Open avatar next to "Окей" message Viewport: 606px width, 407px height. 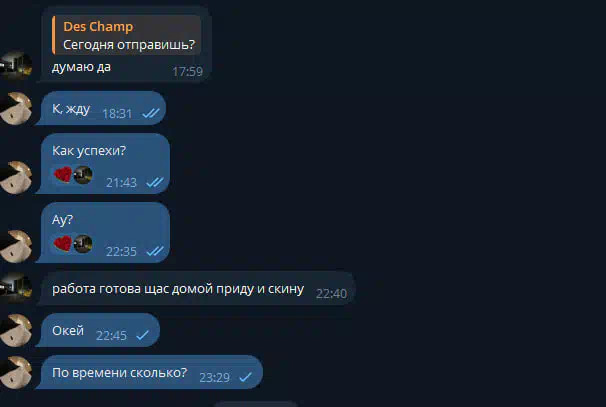(x=16, y=330)
